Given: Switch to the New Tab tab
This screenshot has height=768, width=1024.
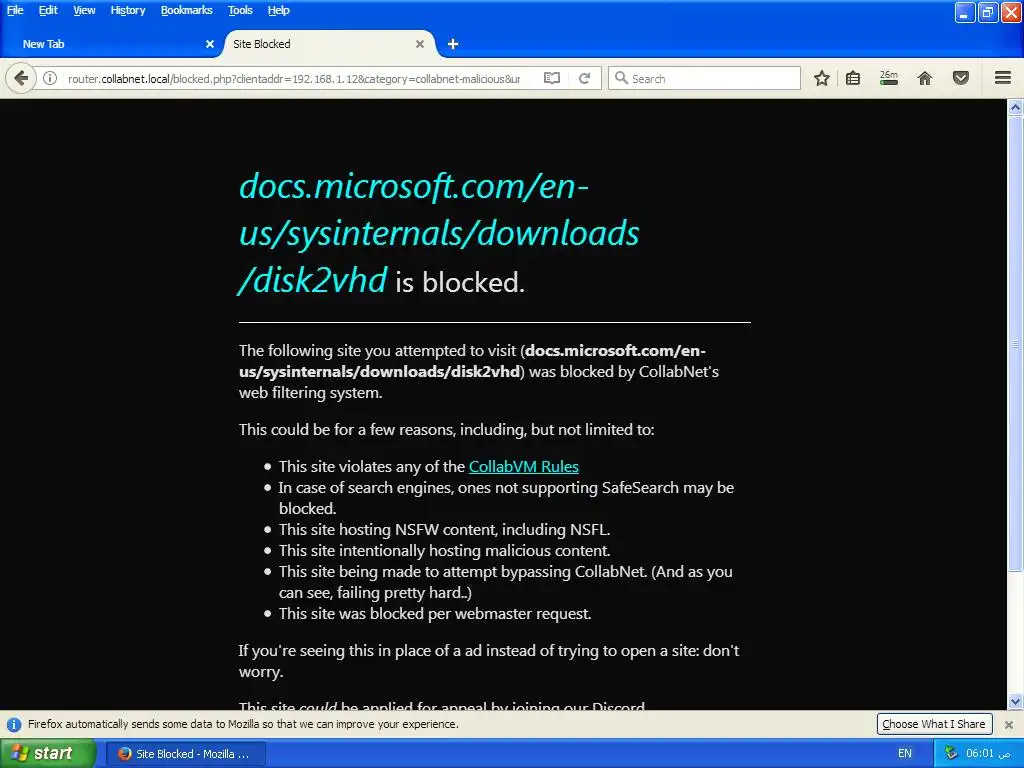Looking at the screenshot, I should click(x=111, y=44).
